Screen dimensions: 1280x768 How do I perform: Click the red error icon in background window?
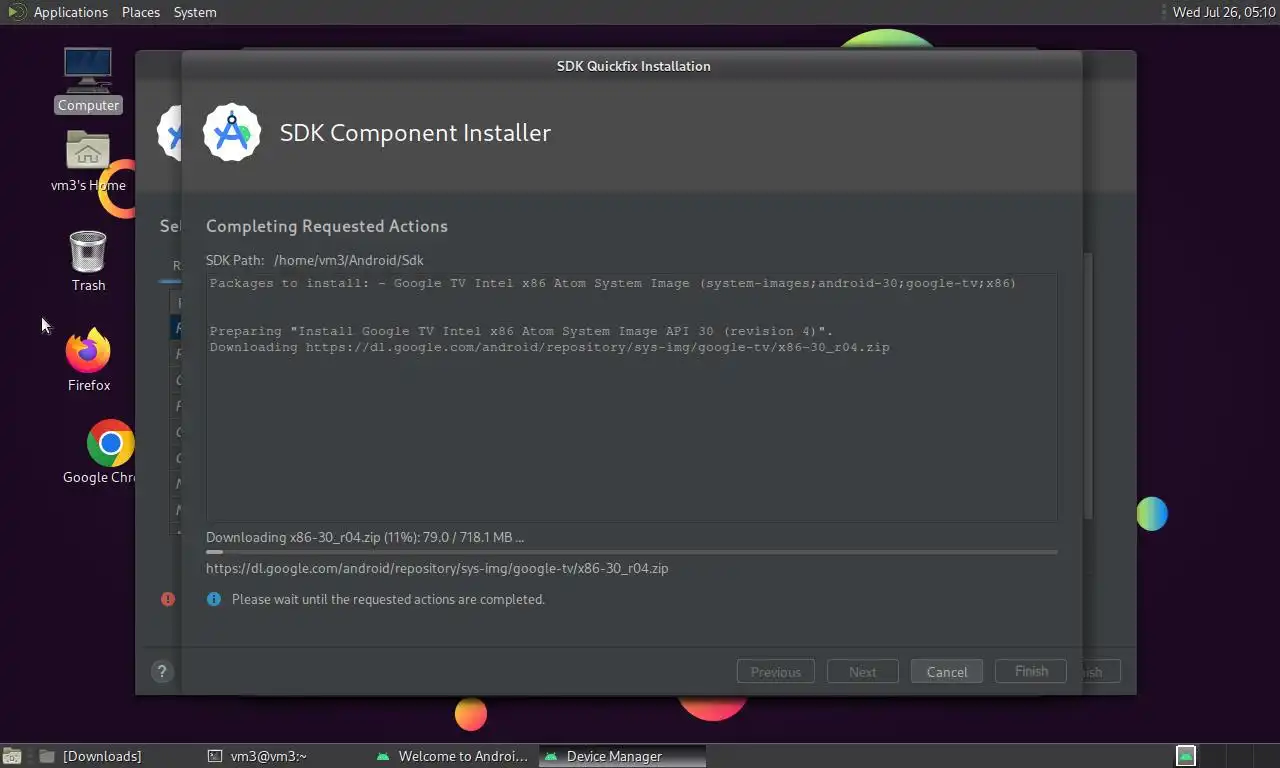coord(168,599)
